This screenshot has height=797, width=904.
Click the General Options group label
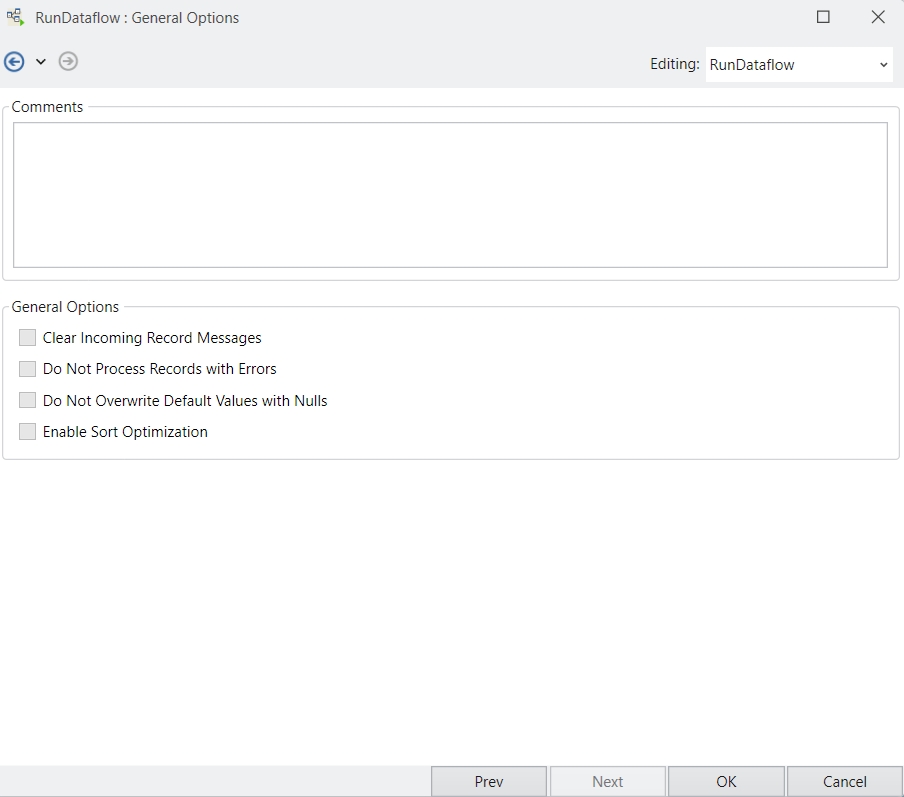(x=65, y=307)
